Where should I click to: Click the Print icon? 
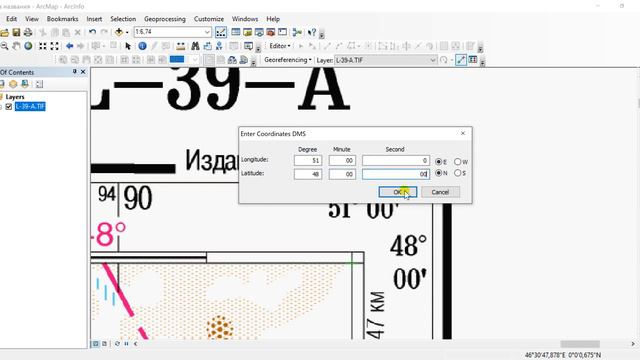click(x=28, y=32)
